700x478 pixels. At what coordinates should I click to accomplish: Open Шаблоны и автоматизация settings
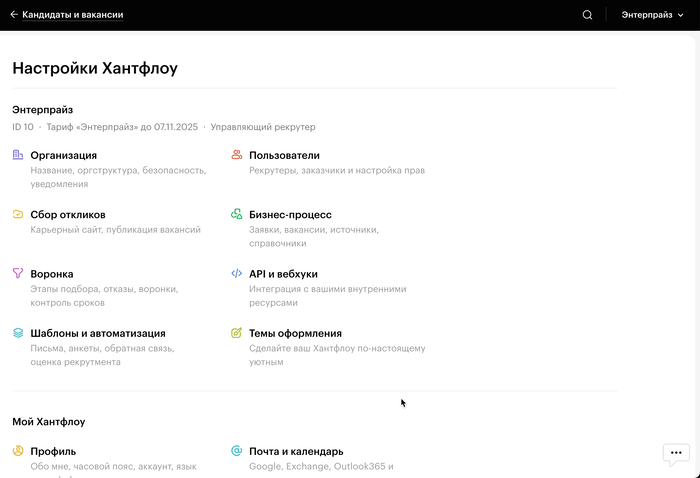tap(98, 333)
